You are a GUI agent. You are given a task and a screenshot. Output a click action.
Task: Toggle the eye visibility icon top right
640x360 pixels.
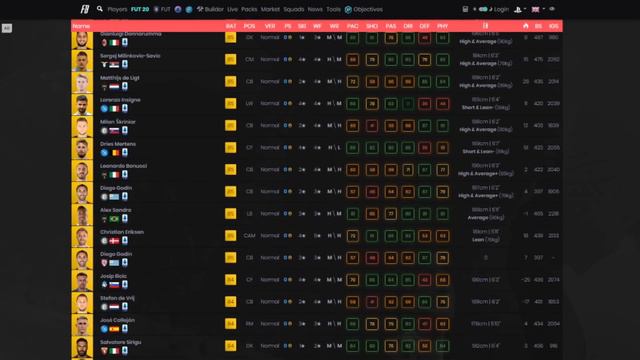[552, 9]
